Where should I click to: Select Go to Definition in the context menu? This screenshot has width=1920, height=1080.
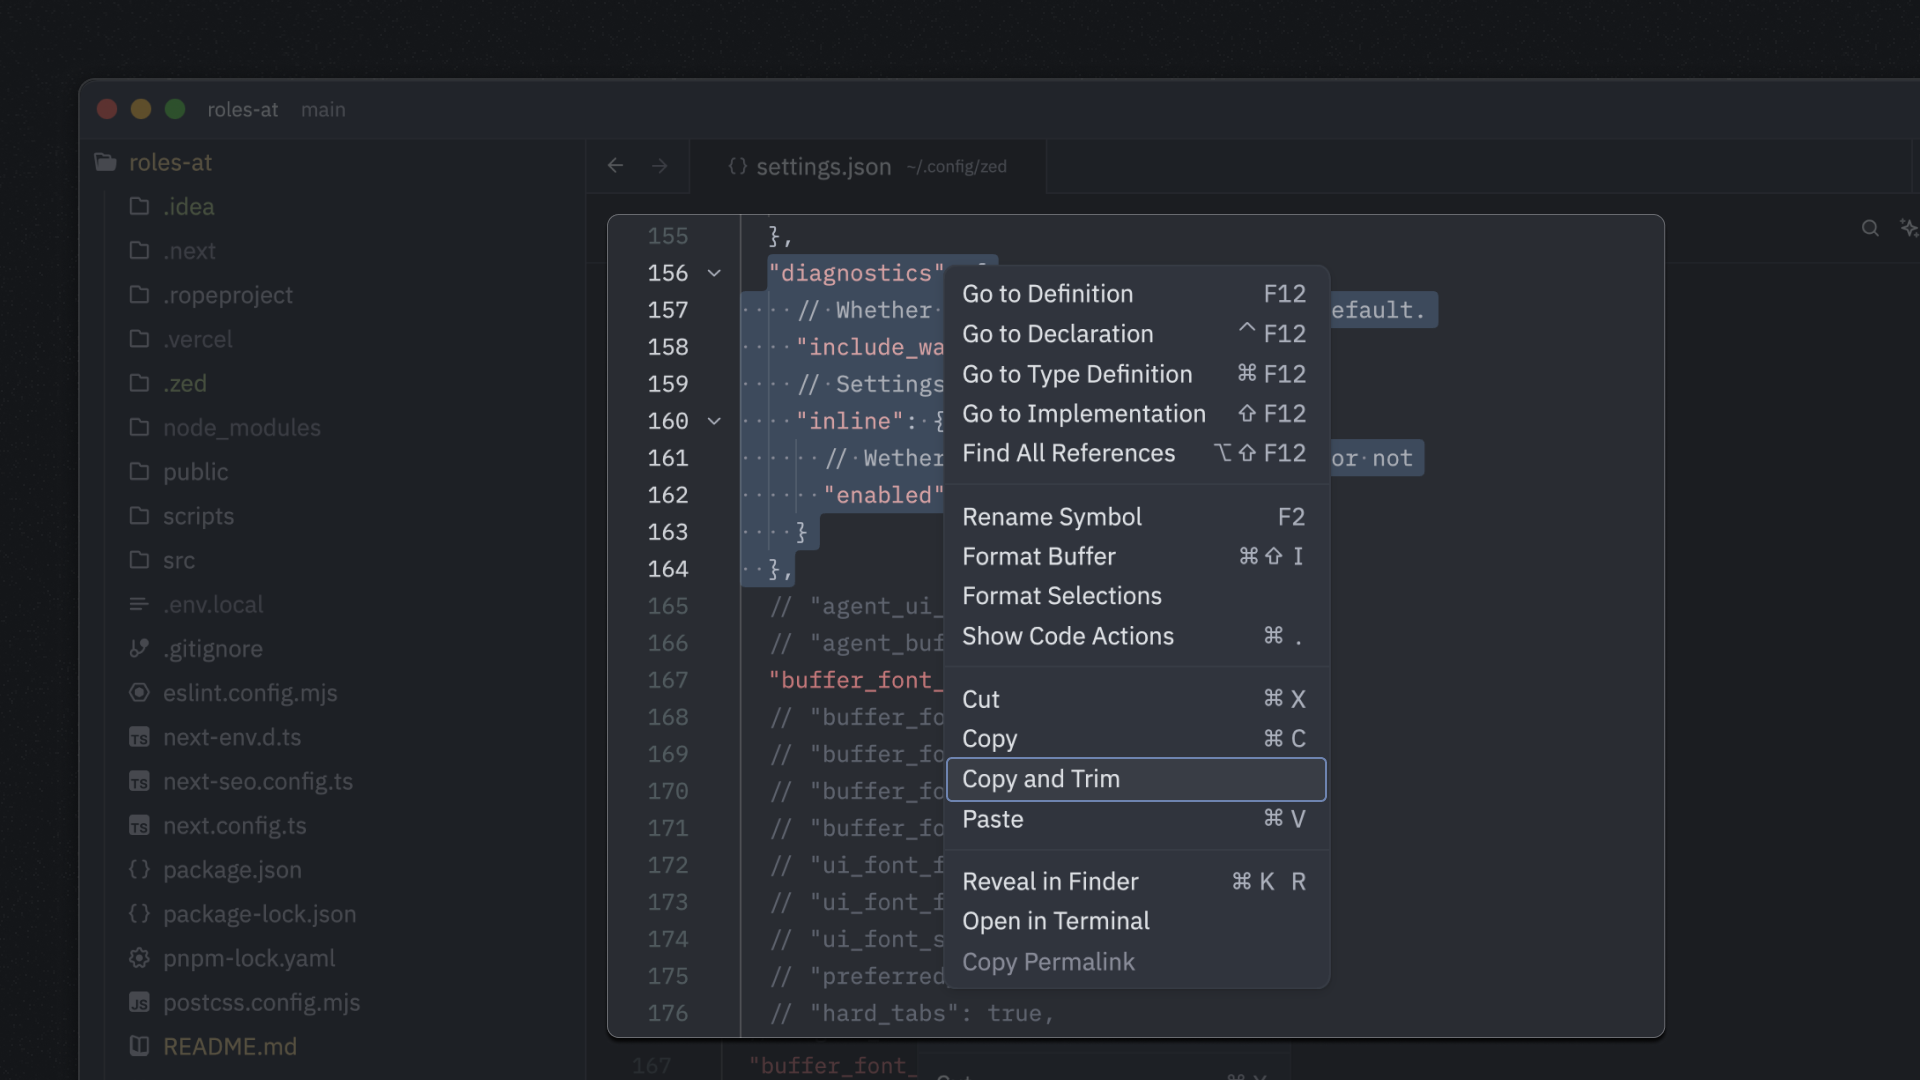(x=1047, y=293)
